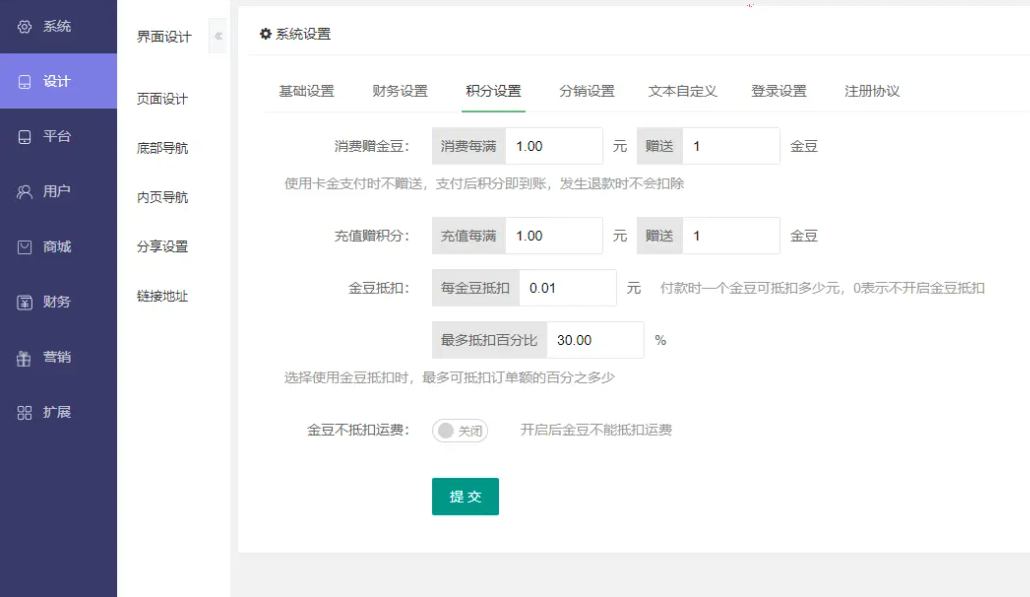Screen dimensions: 1030x597
Task: Click the gear icon beside 系统设置 title
Action: pos(265,33)
